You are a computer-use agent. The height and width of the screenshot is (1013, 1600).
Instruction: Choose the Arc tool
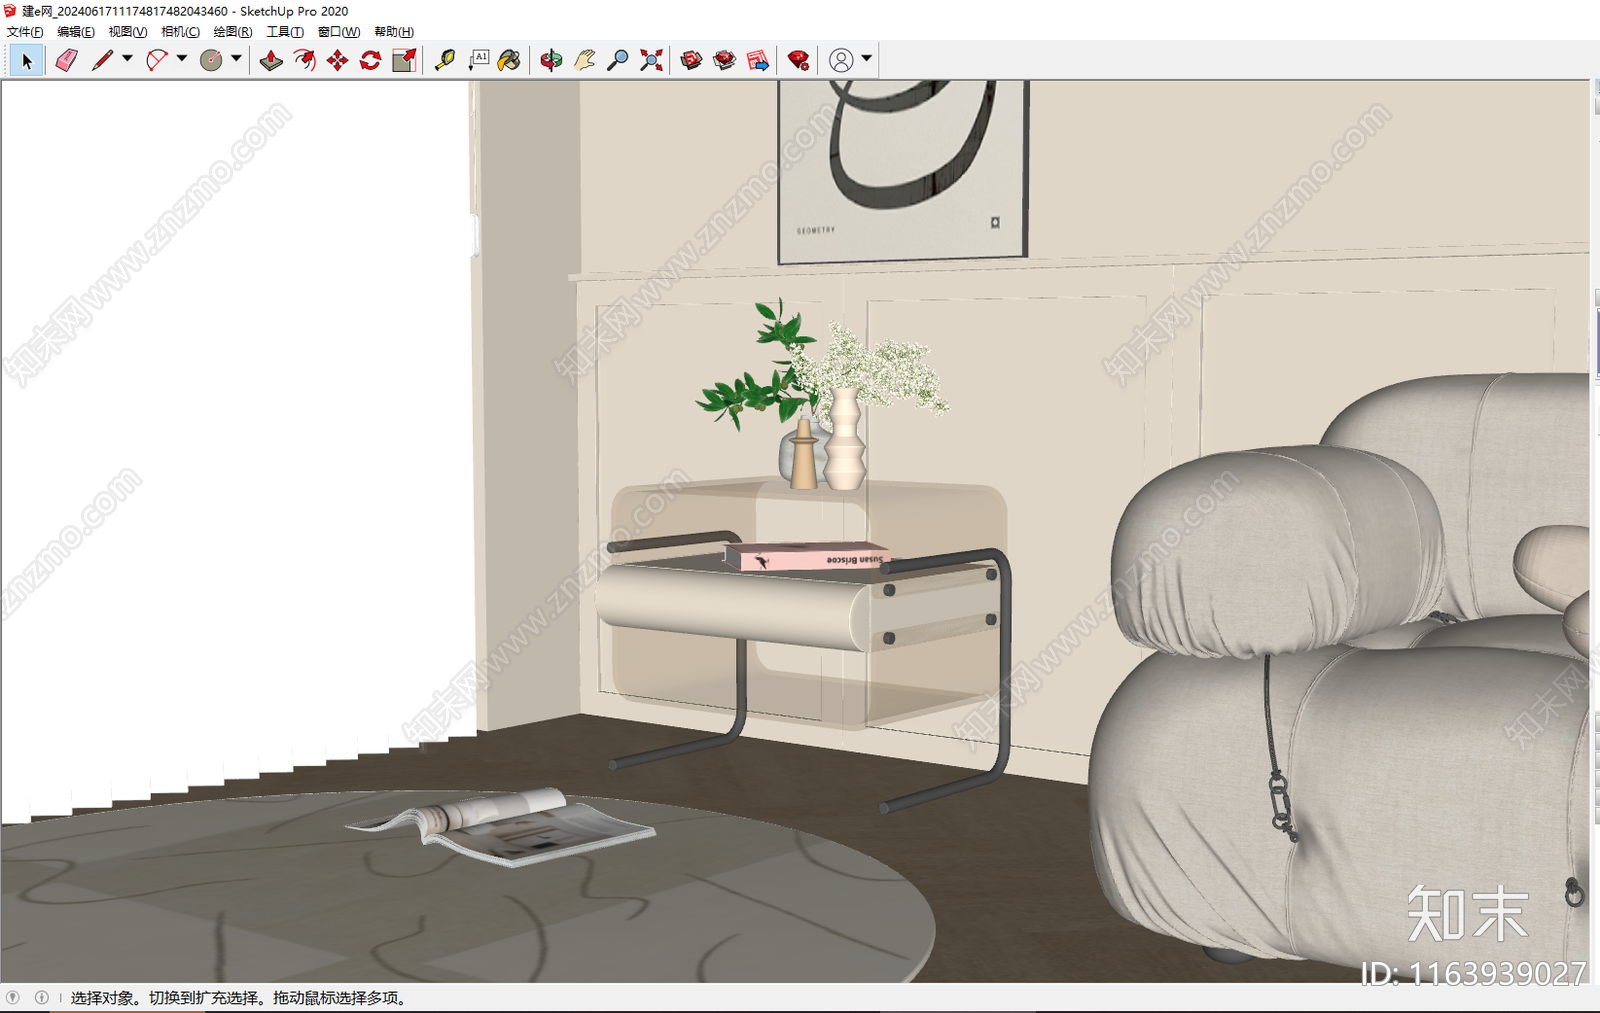(156, 61)
